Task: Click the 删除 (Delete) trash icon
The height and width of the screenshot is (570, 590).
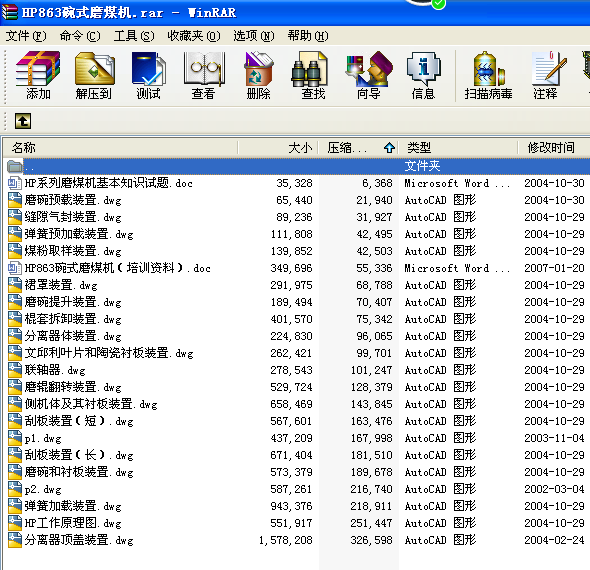Action: (259, 75)
